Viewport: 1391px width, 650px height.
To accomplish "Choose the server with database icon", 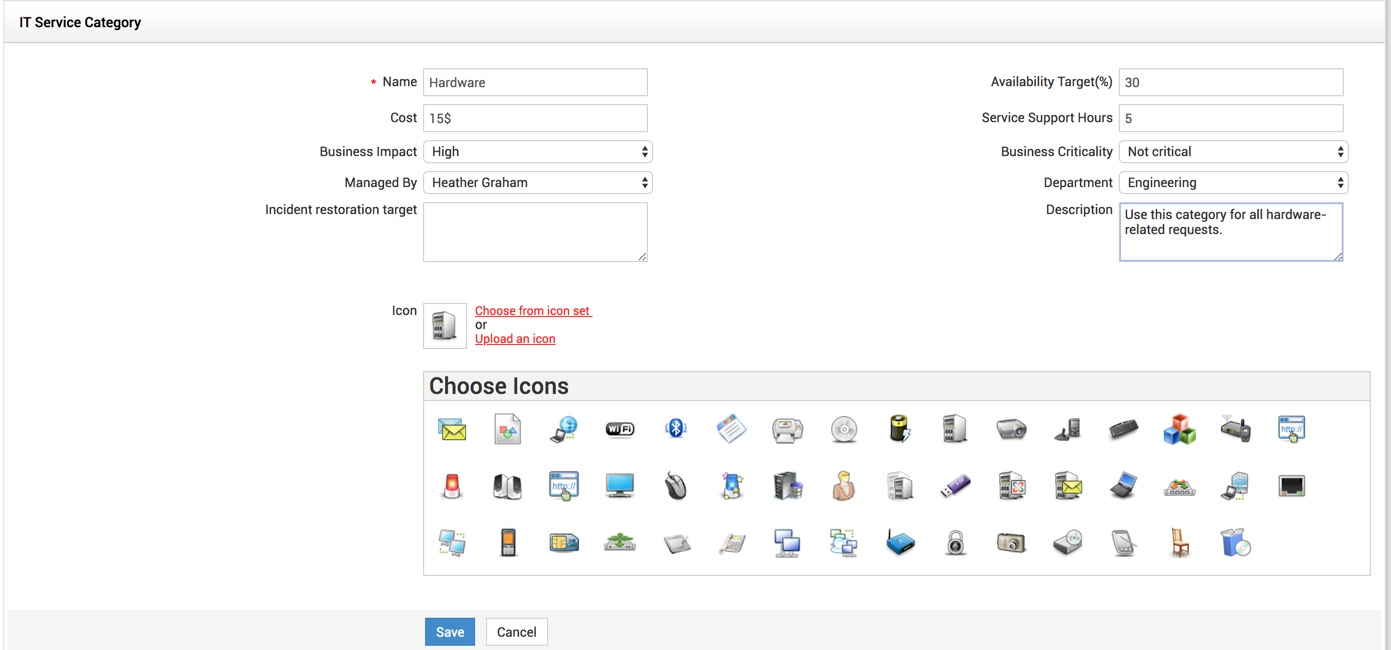I will 788,486.
